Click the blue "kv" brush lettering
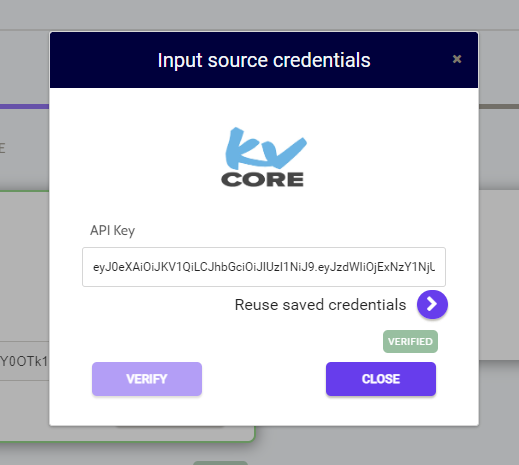Screen dimensions: 519x465 click(265, 148)
